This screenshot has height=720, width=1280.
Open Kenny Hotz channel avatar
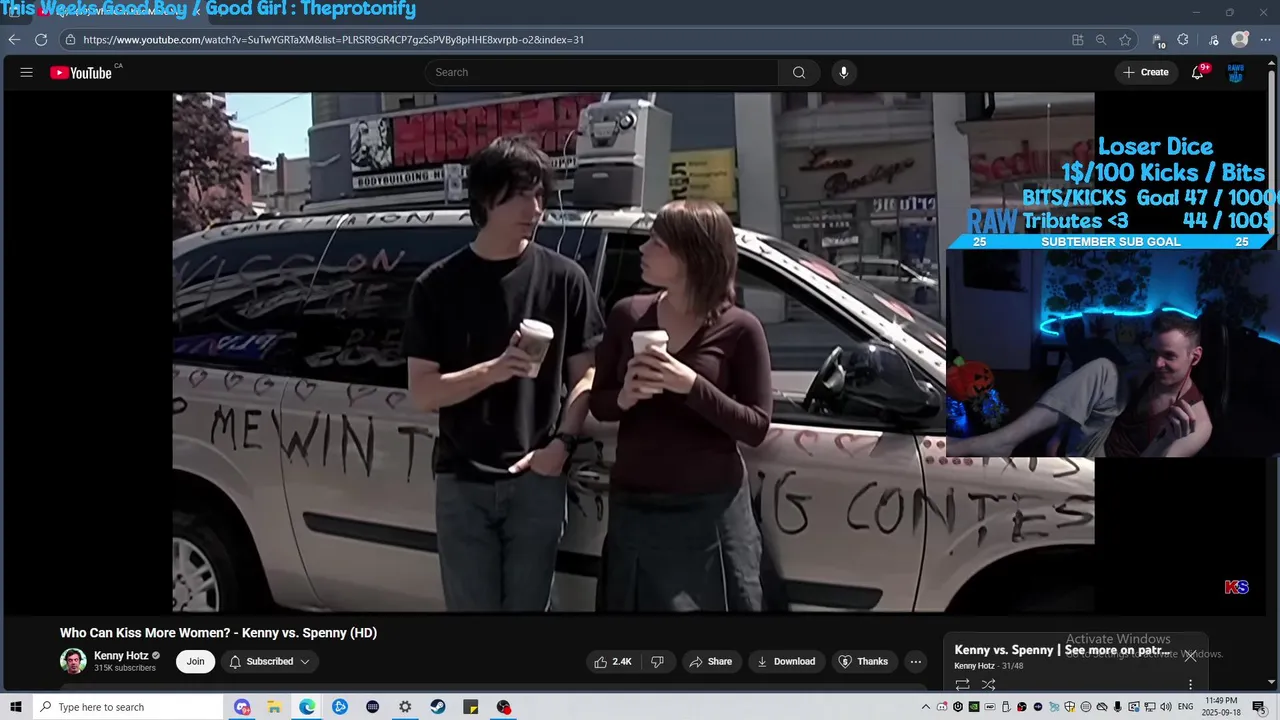(73, 661)
